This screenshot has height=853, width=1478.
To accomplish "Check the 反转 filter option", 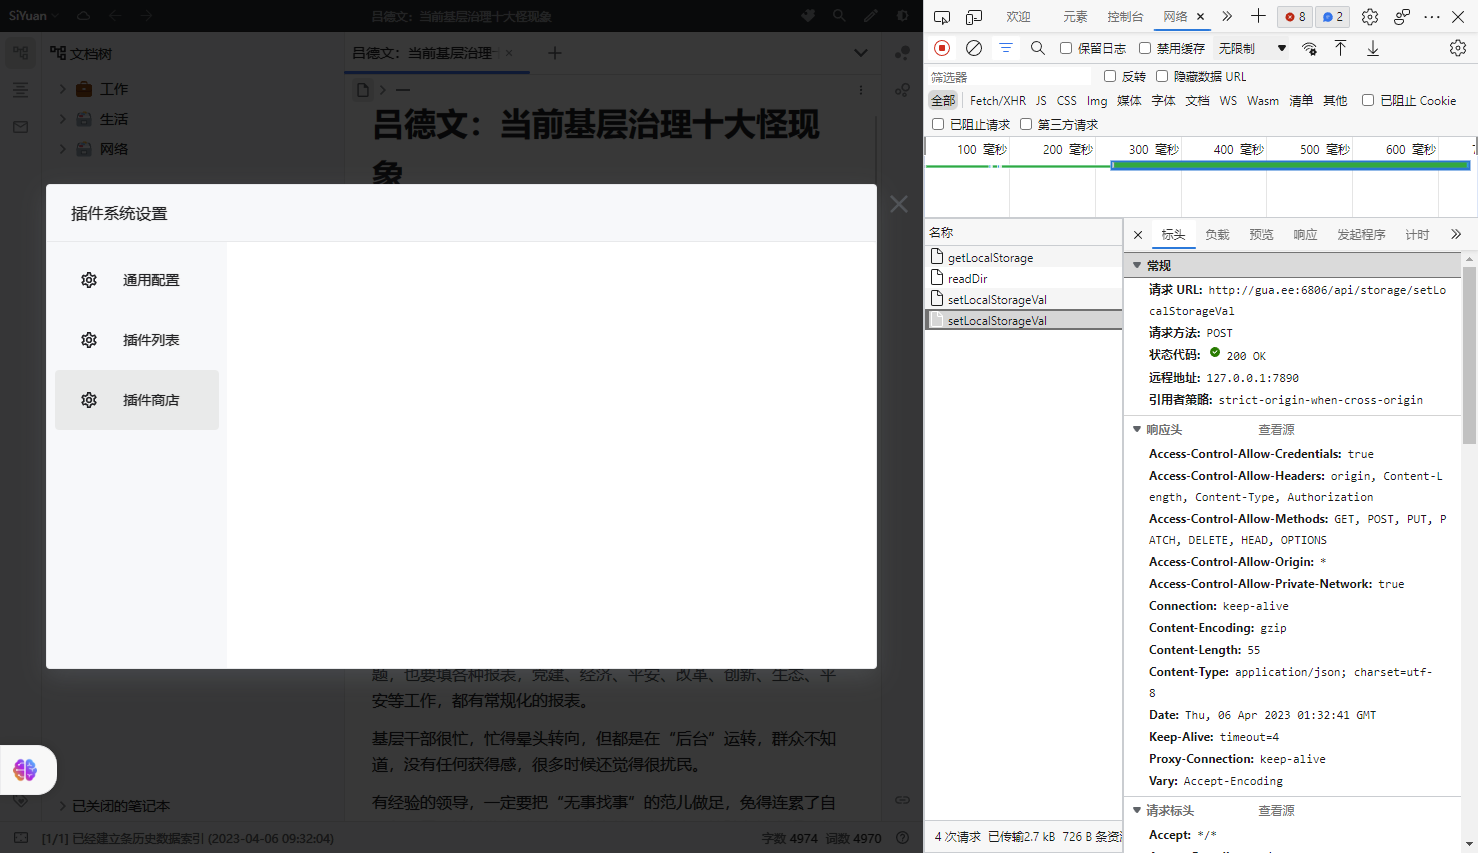I will pos(1111,76).
